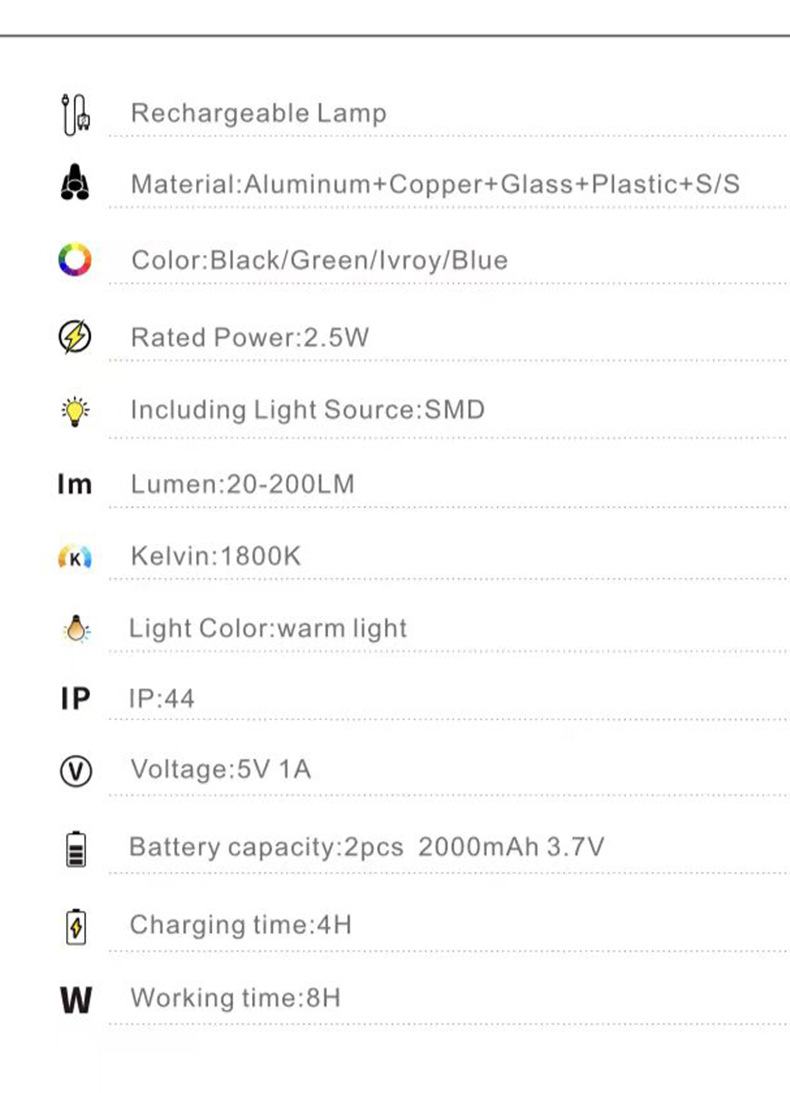Click 'Battery capacity:2pcs 2000mAh 3.7V' text
This screenshot has width=790, height=1093.
pos(366,848)
